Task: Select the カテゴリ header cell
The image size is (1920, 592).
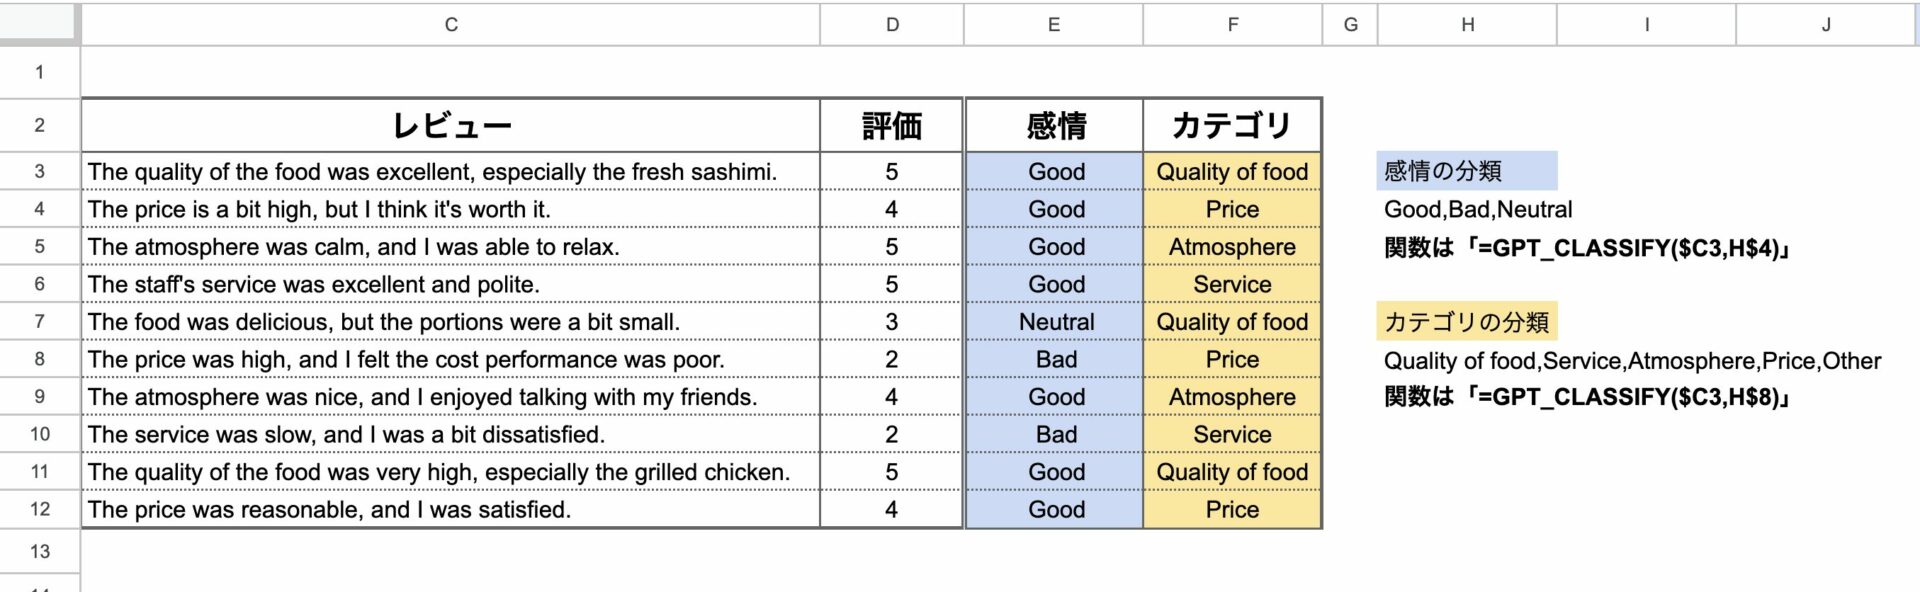Action: (1232, 124)
